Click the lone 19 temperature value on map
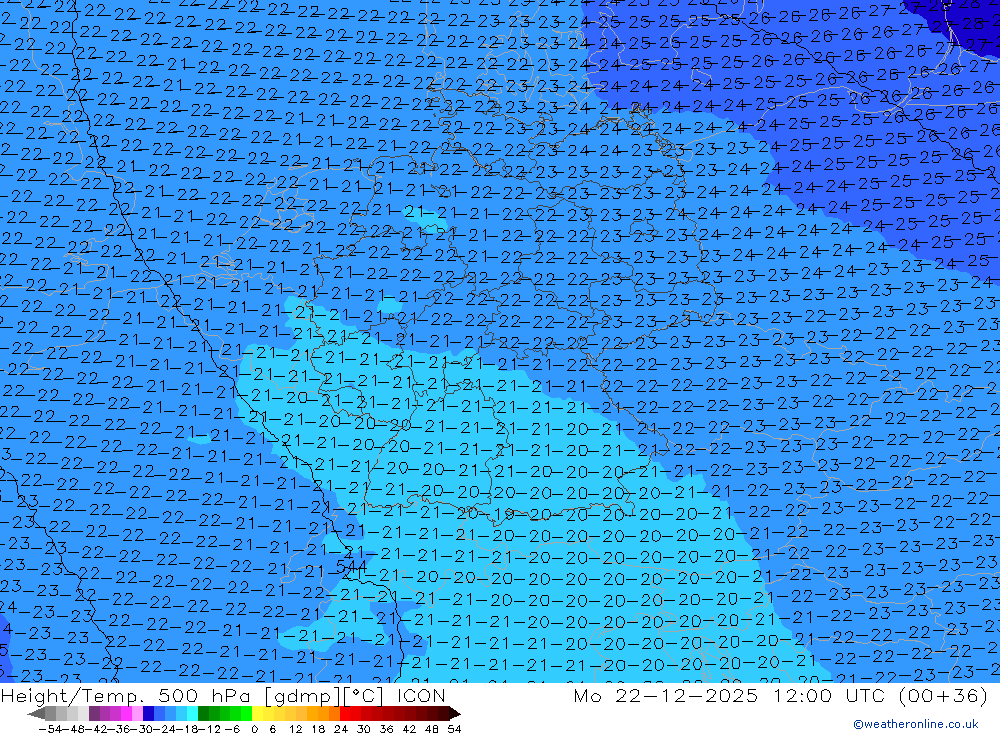This screenshot has width=1000, height=733. (x=506, y=514)
